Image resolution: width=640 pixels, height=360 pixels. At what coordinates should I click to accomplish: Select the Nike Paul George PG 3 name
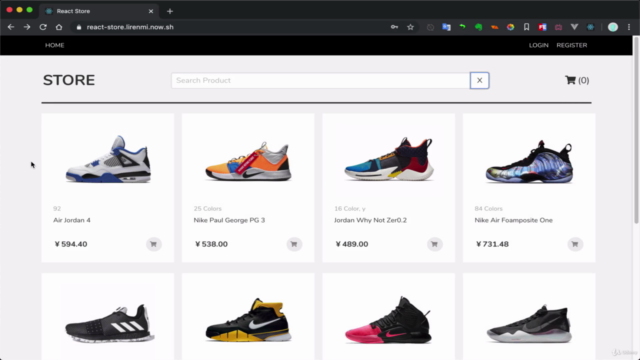[229, 220]
